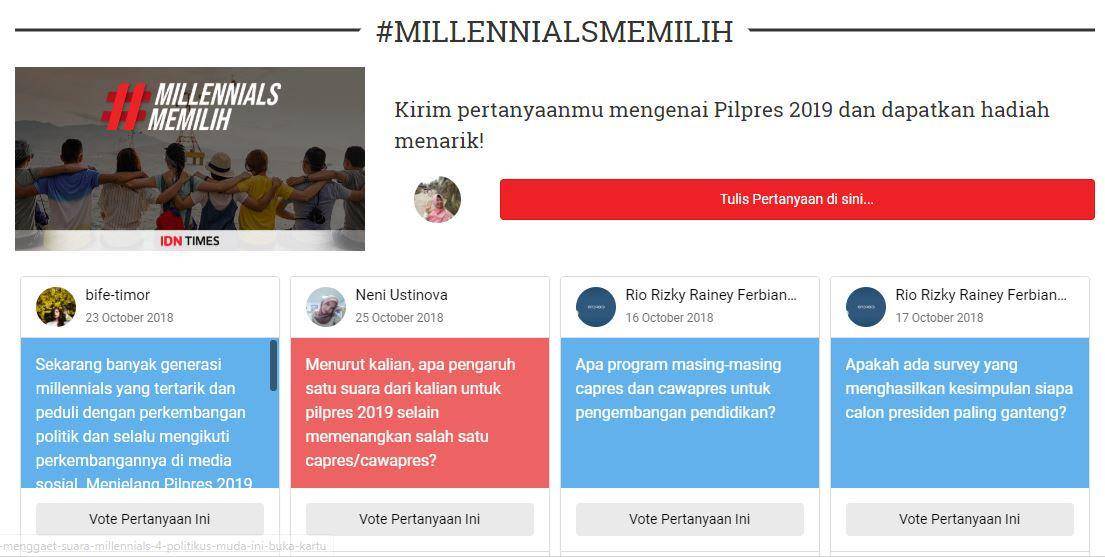Select the red question card about satu suara
1105x557 pixels.
(419, 412)
